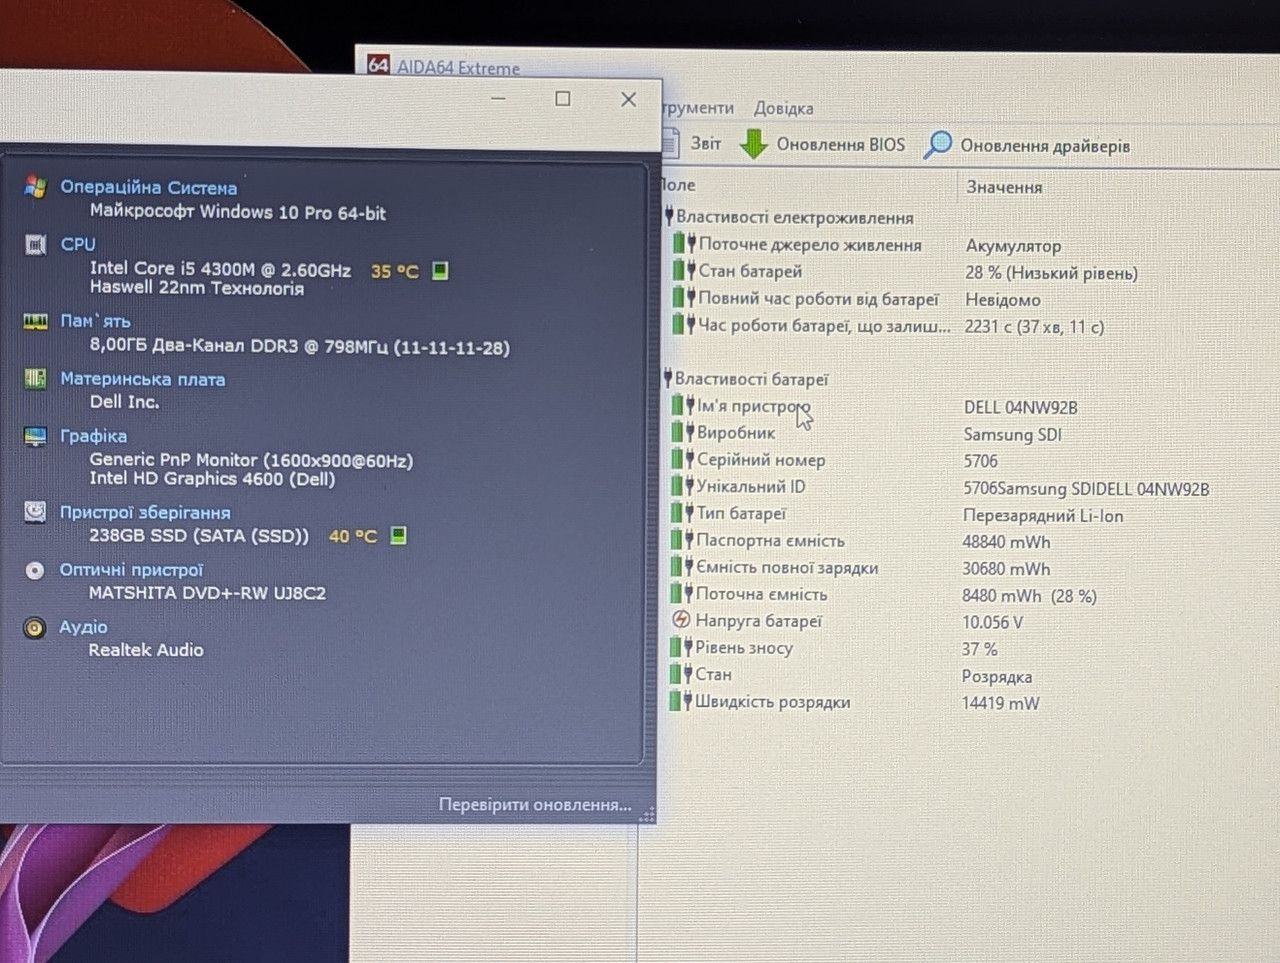Click the green CPU temperature indicator
The height and width of the screenshot is (963, 1280).
tap(440, 270)
